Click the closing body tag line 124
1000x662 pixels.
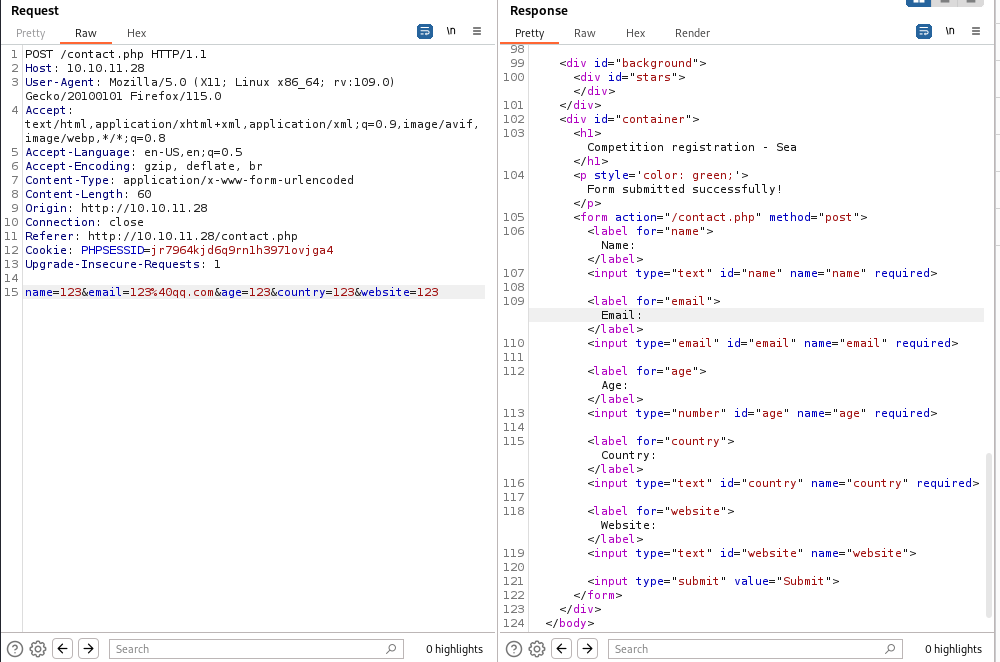pyautogui.click(x=570, y=623)
